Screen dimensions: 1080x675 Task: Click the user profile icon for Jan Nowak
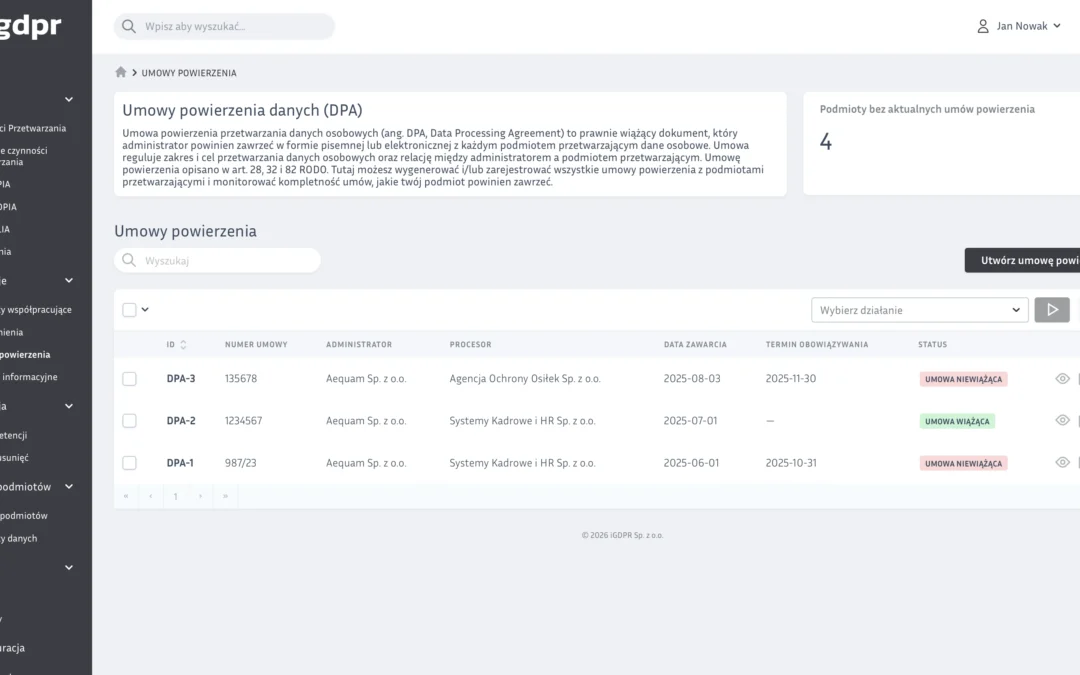pos(983,26)
